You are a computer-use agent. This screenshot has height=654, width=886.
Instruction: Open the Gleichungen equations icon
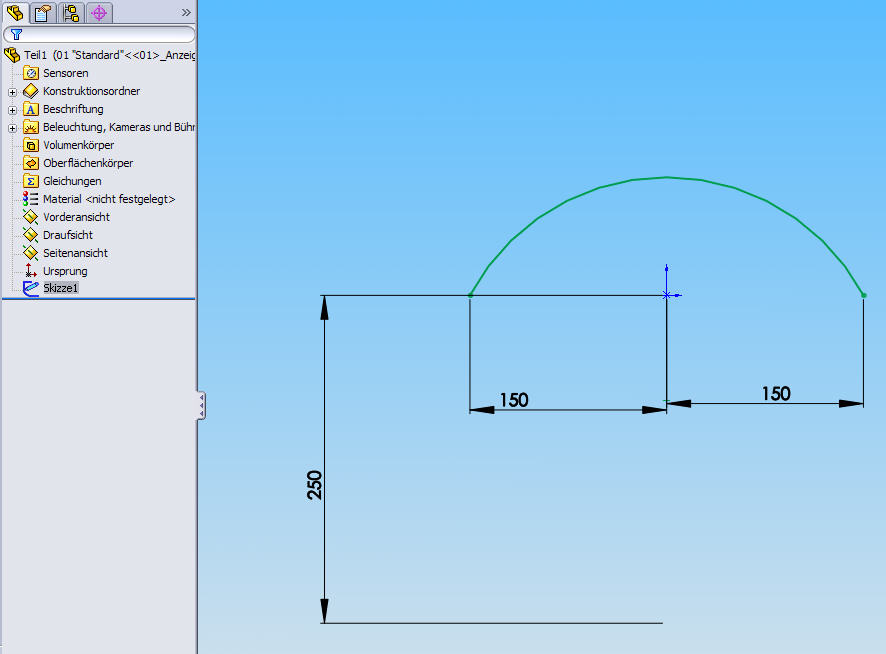click(31, 181)
